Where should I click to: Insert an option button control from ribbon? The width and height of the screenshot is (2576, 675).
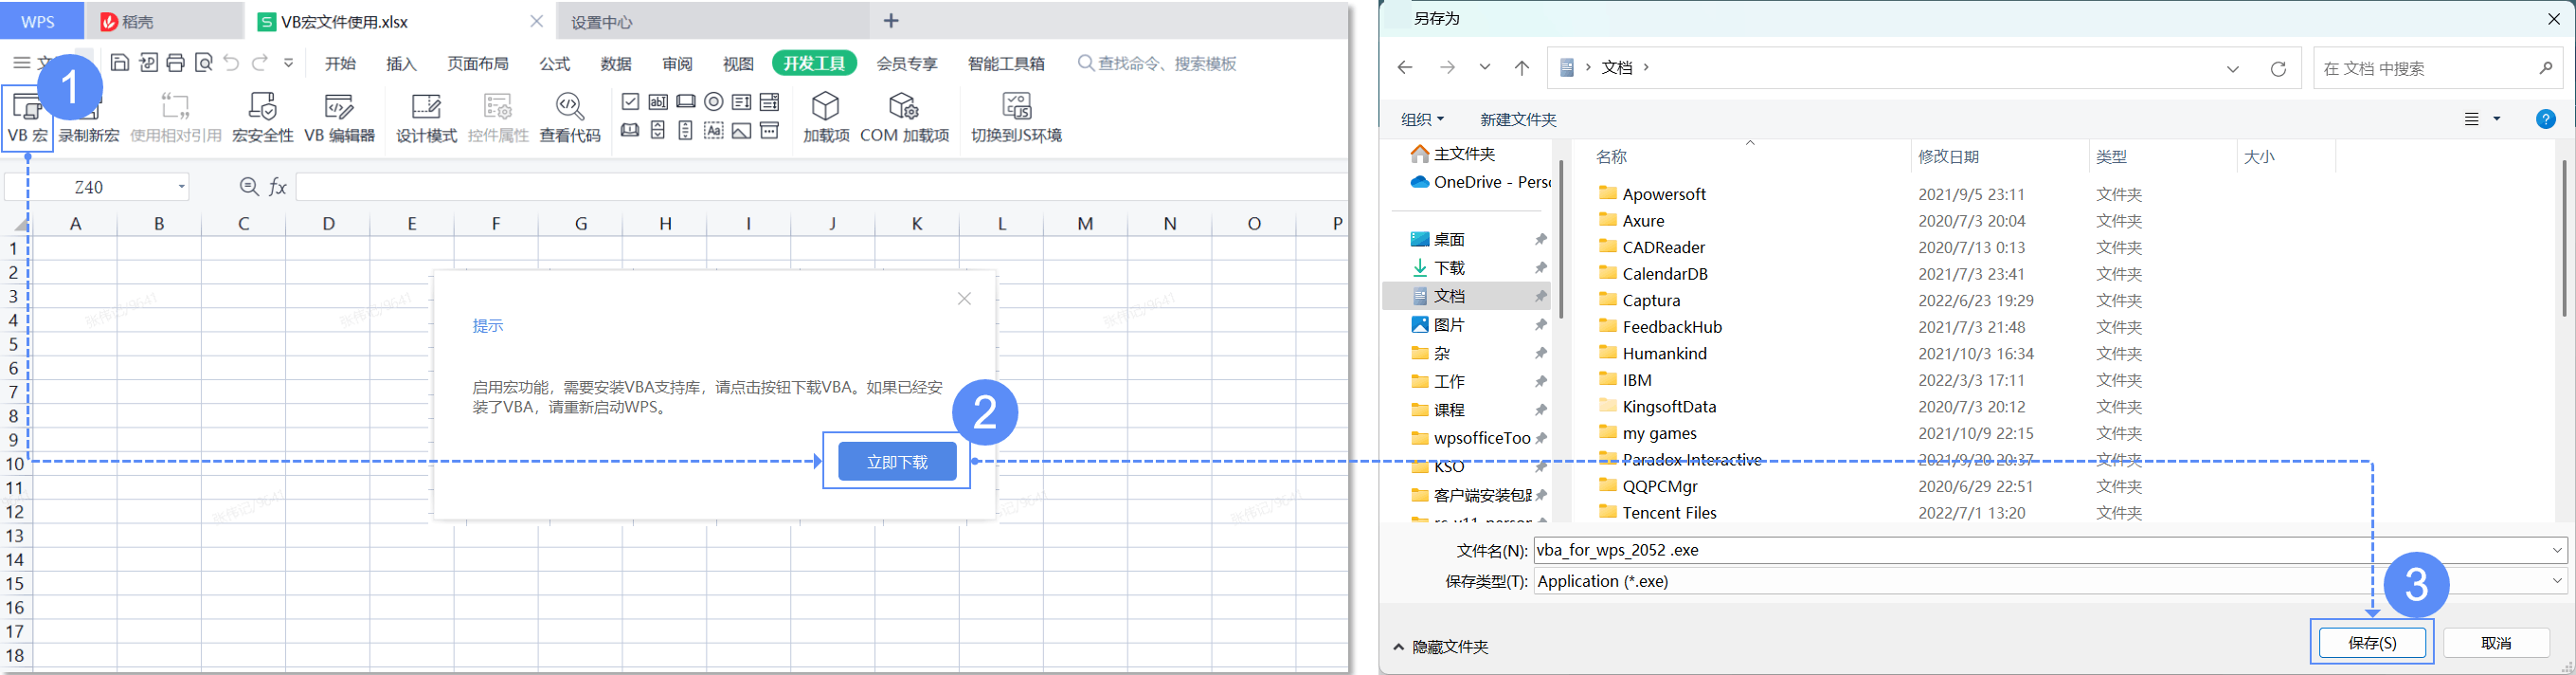pos(714,102)
